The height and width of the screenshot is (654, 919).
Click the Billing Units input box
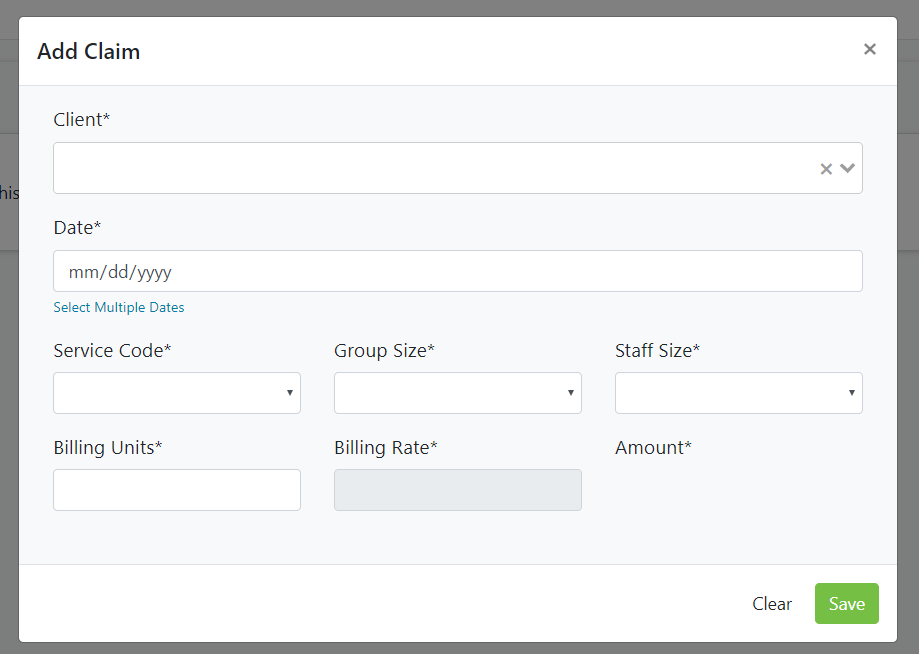point(177,490)
